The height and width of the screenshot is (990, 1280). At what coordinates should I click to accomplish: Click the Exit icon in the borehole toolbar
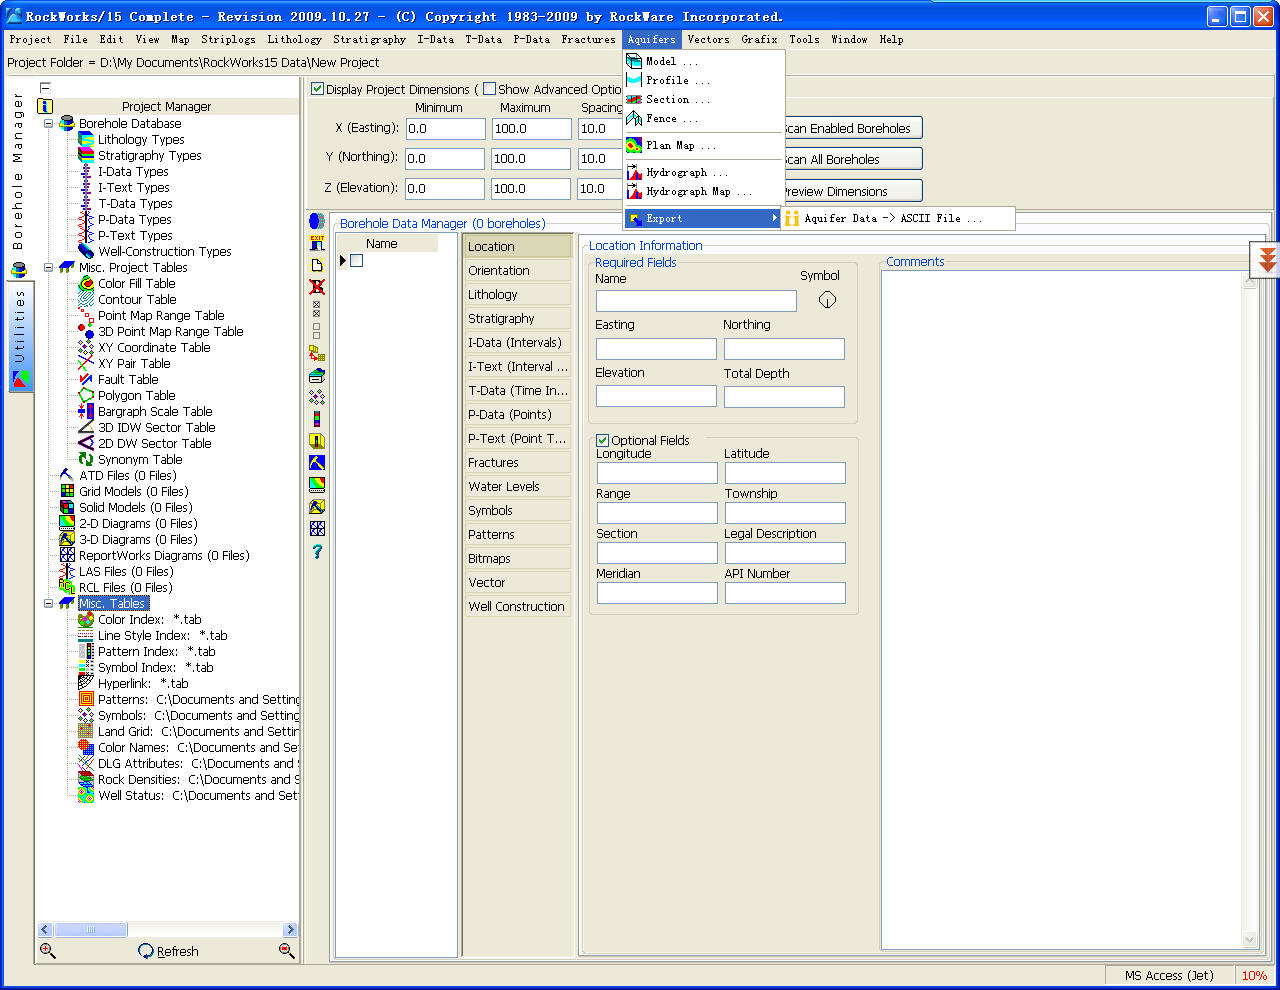pyautogui.click(x=317, y=243)
